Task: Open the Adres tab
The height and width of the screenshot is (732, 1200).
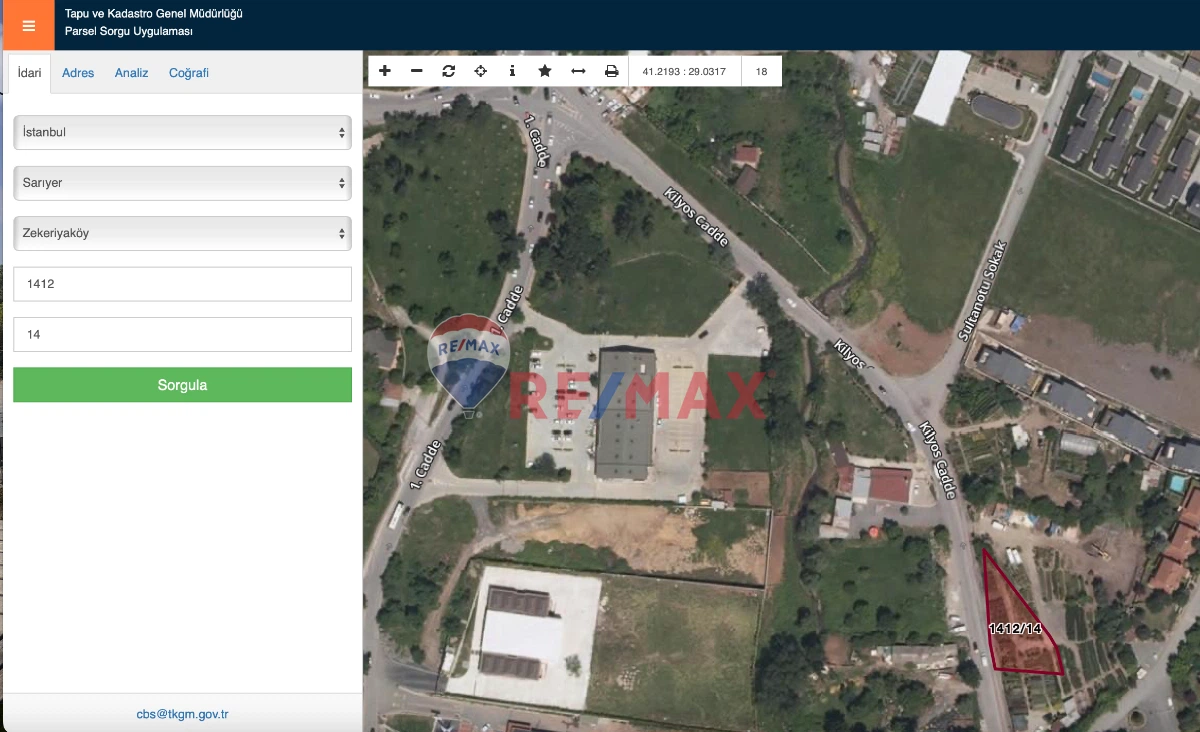Action: [78, 73]
